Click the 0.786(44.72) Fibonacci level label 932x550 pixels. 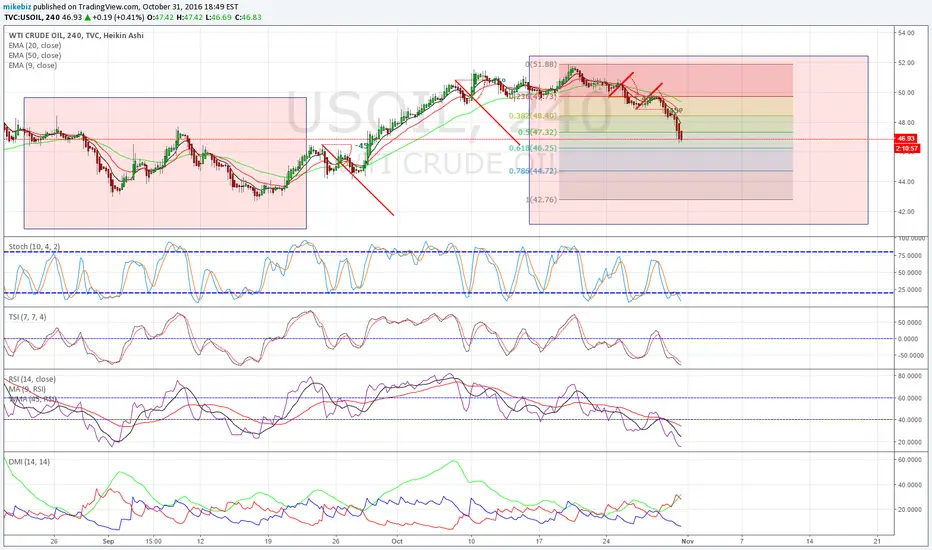point(533,171)
